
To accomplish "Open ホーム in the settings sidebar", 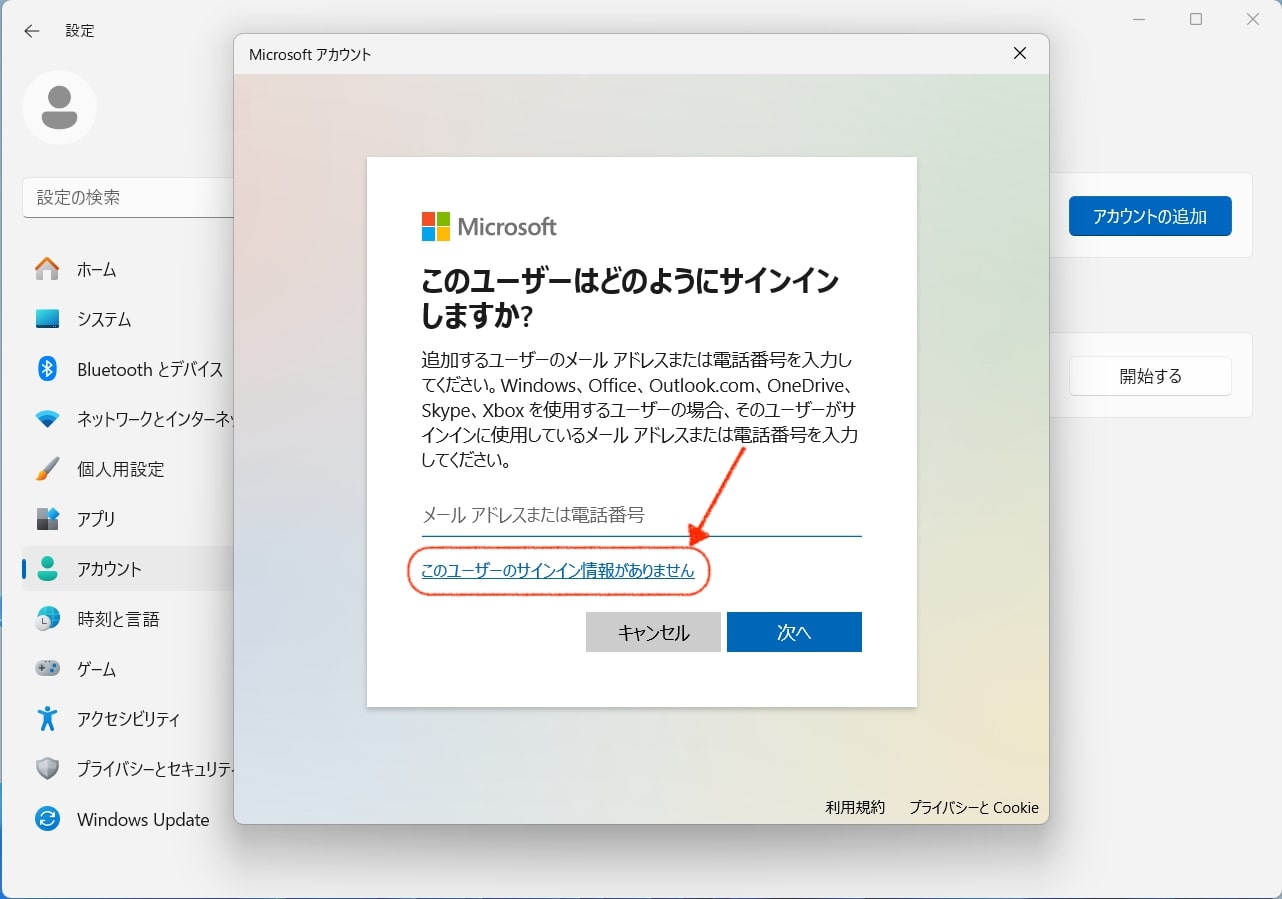I will pyautogui.click(x=127, y=269).
